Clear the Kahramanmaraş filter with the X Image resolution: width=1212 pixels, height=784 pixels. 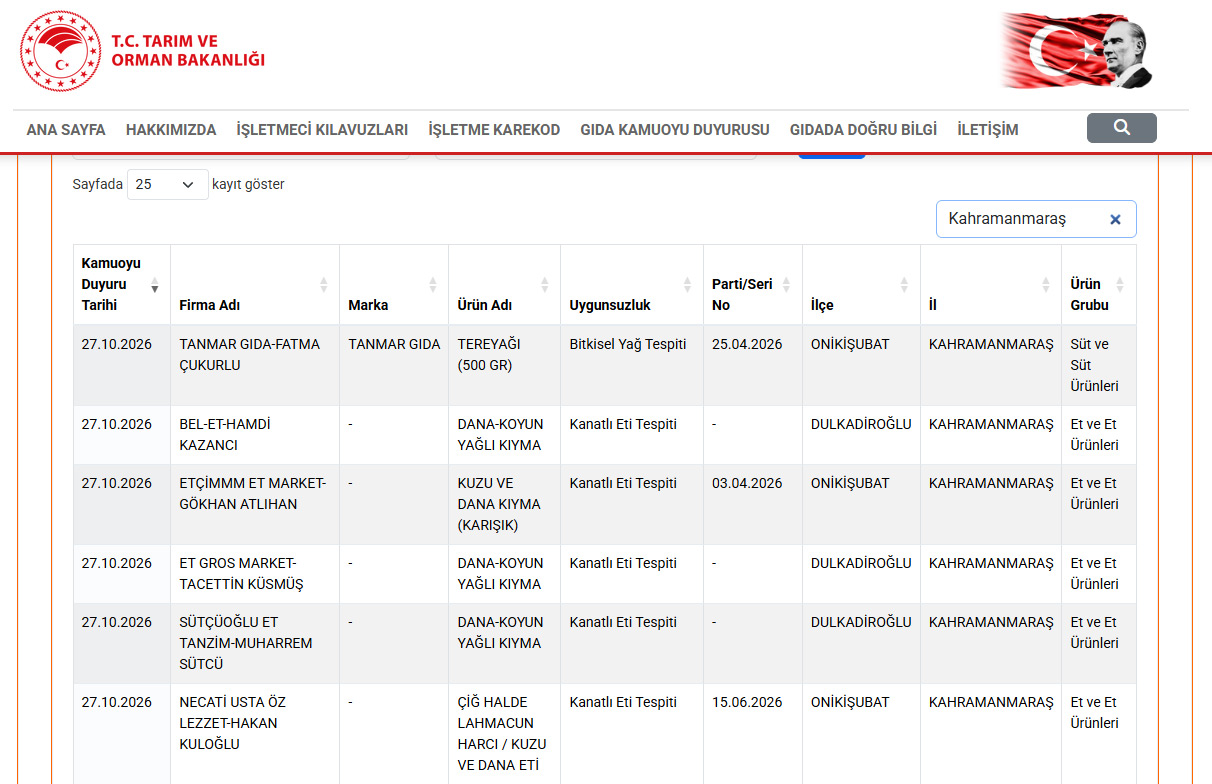[1115, 219]
